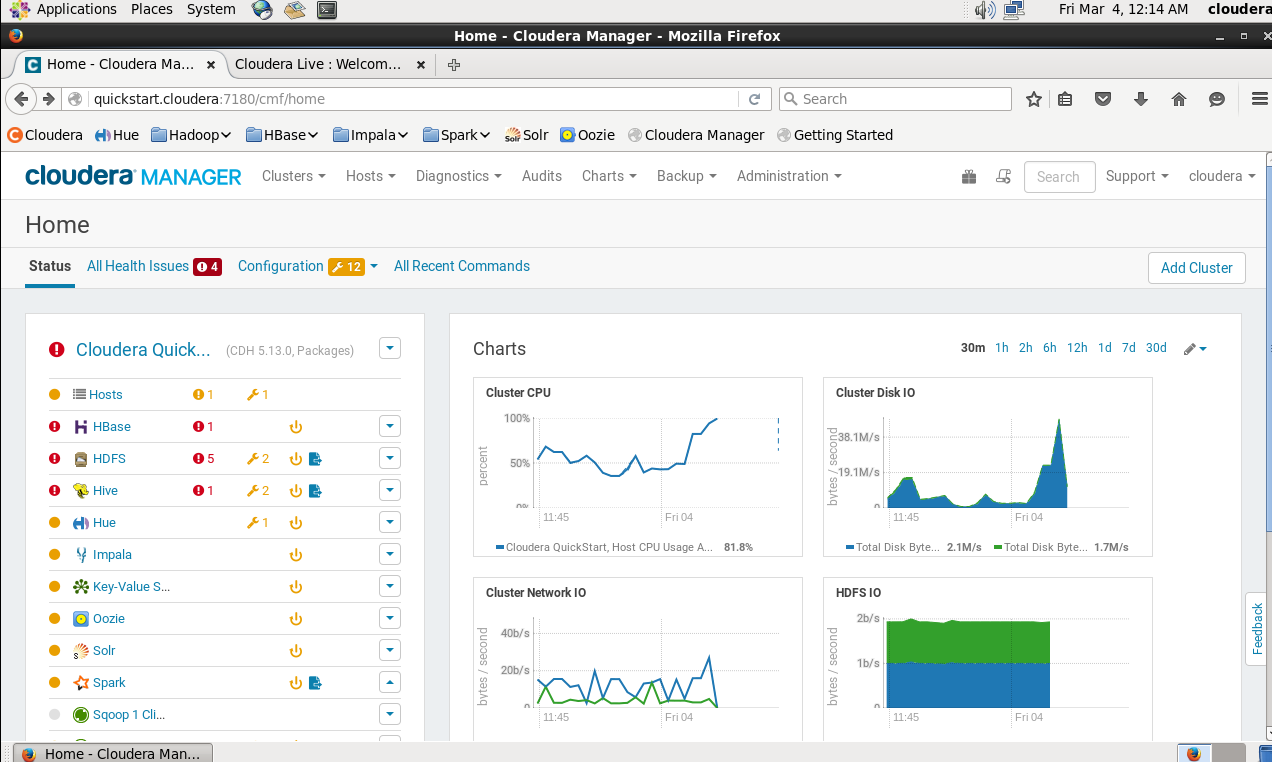Expand the Configuration issues dropdown

click(x=374, y=267)
